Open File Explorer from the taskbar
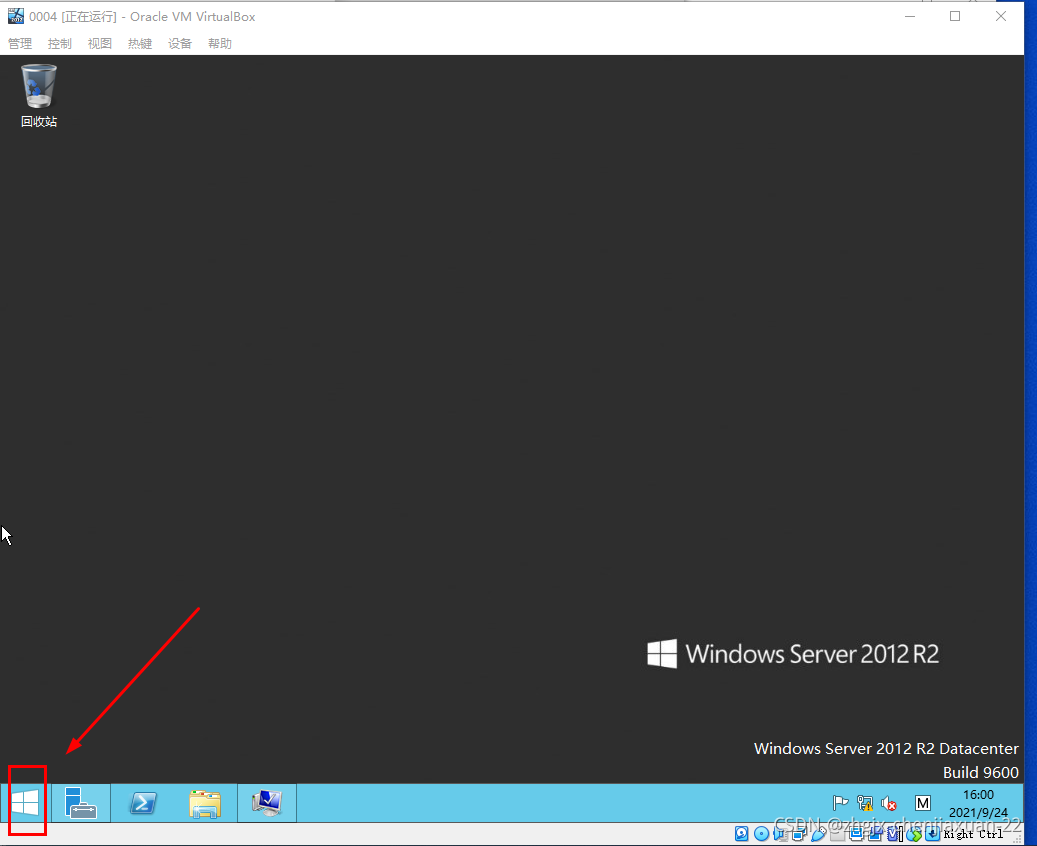This screenshot has width=1037, height=846. [205, 804]
